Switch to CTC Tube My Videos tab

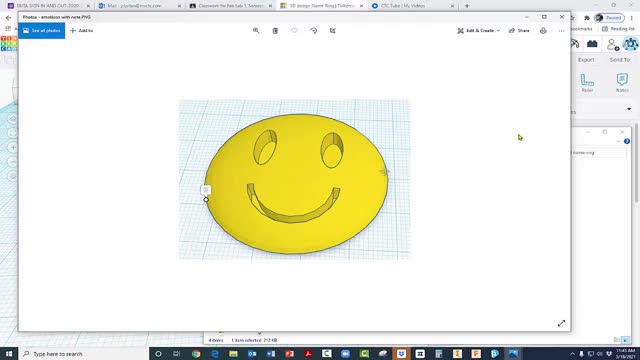click(412, 6)
